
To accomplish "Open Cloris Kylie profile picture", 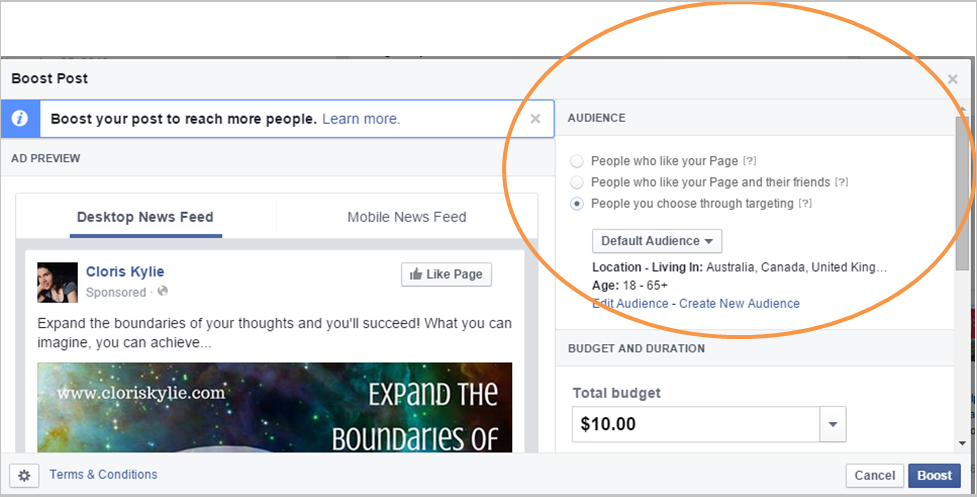I will coord(57,282).
